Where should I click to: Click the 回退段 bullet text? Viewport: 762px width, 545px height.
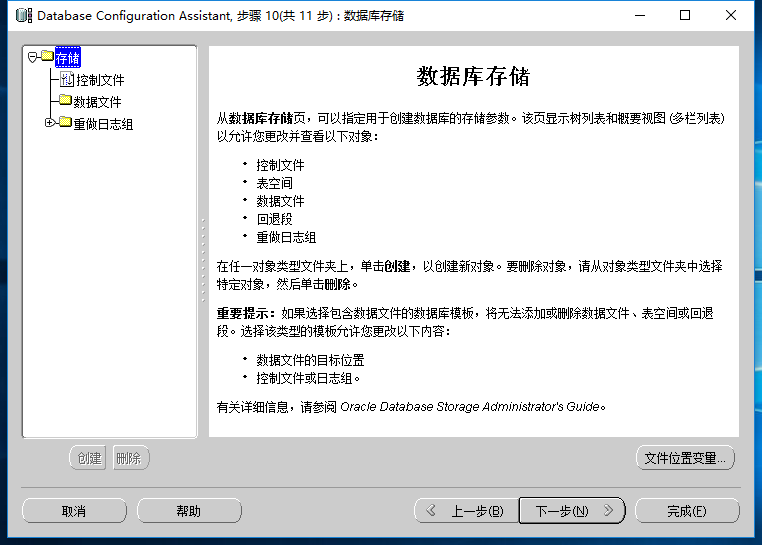tap(275, 219)
